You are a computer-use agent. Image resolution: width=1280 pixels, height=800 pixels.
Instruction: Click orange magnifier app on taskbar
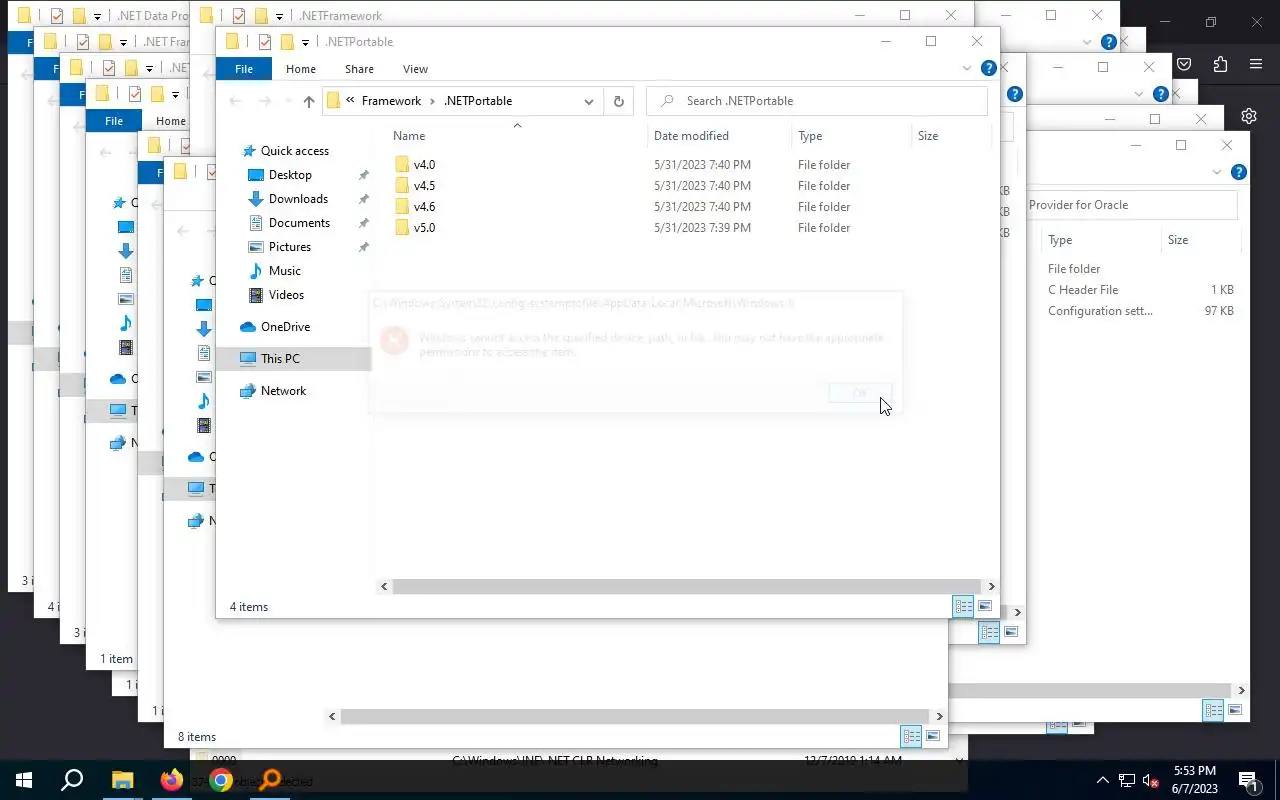[270, 780]
